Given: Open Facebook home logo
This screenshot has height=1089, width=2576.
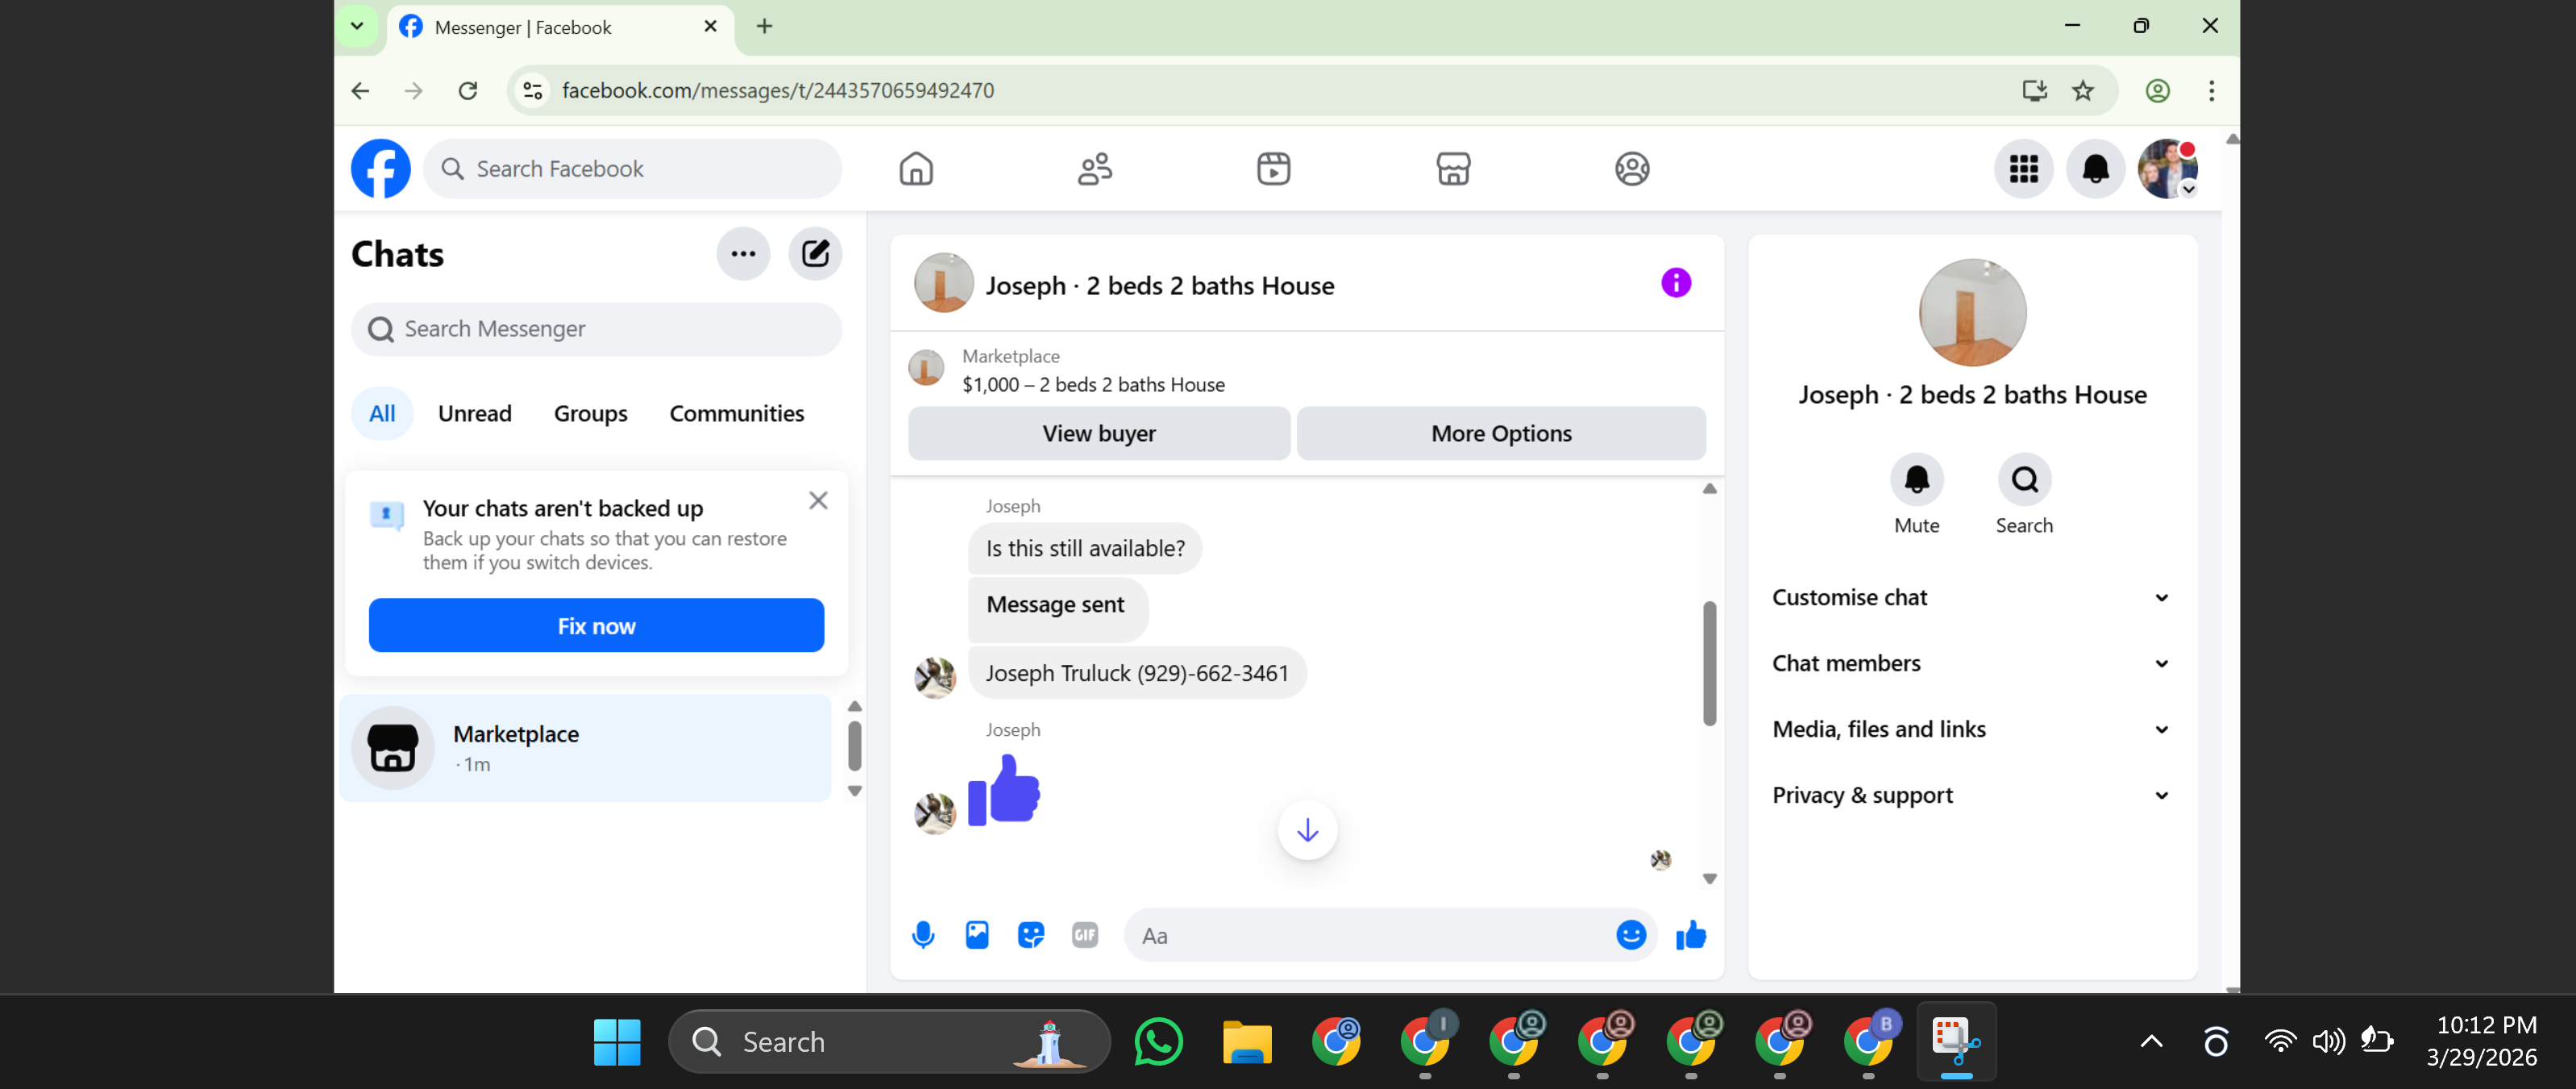Looking at the screenshot, I should tap(380, 168).
